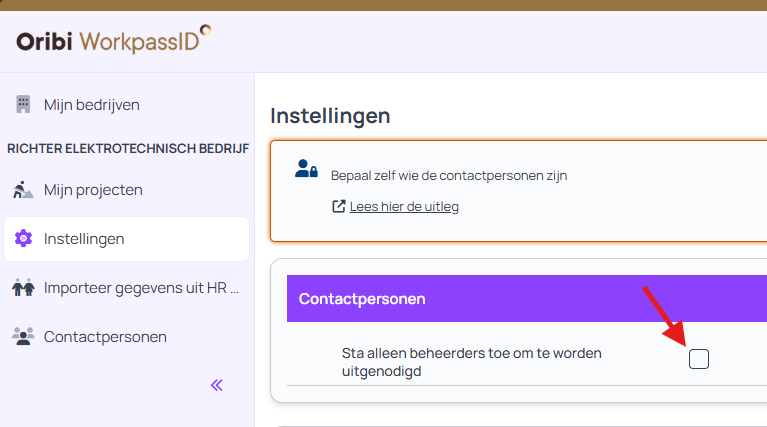
Task: Click the worker icon beside Mijn projecten
Action: (23, 189)
